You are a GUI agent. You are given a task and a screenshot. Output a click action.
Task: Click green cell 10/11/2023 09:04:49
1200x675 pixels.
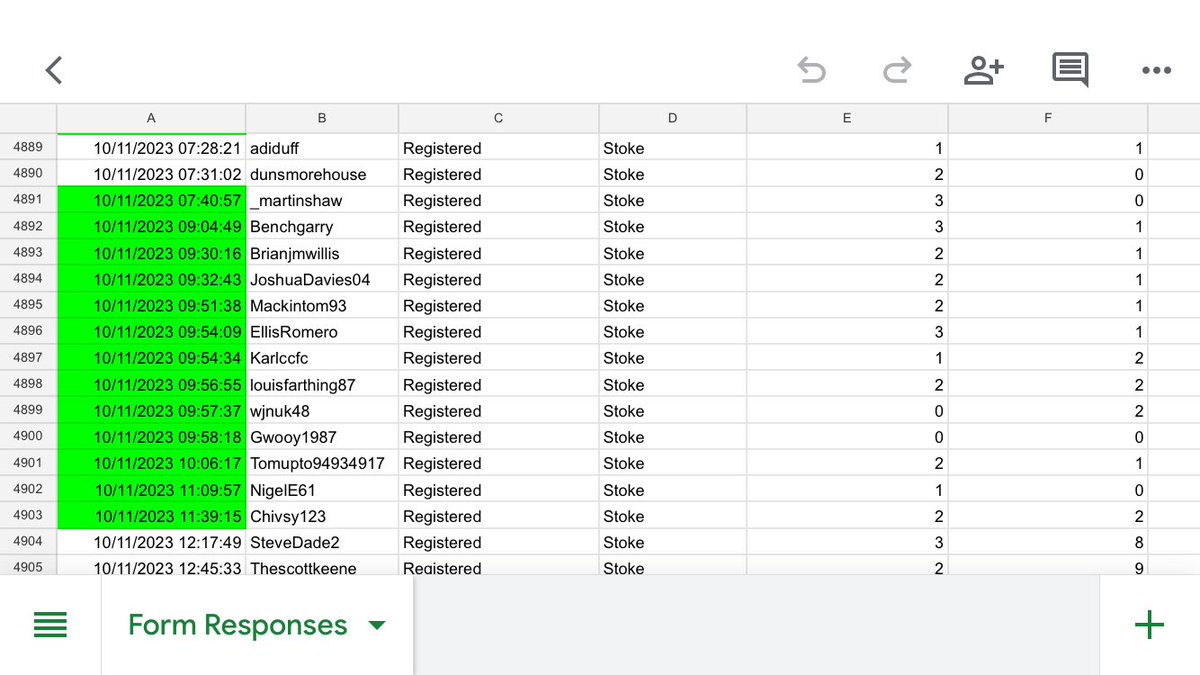coord(151,226)
